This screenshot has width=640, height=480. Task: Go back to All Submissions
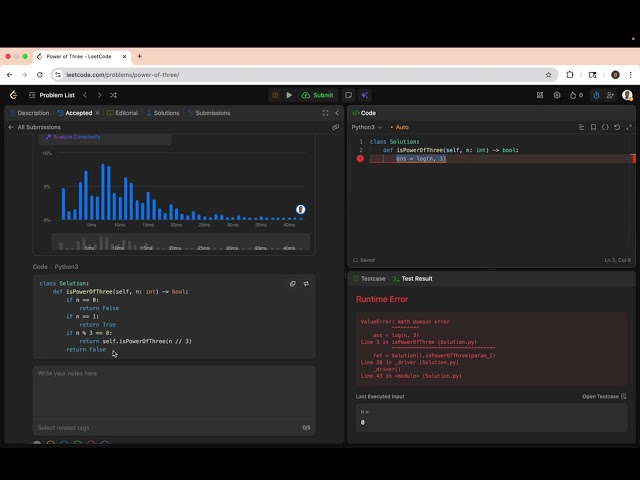coord(34,127)
